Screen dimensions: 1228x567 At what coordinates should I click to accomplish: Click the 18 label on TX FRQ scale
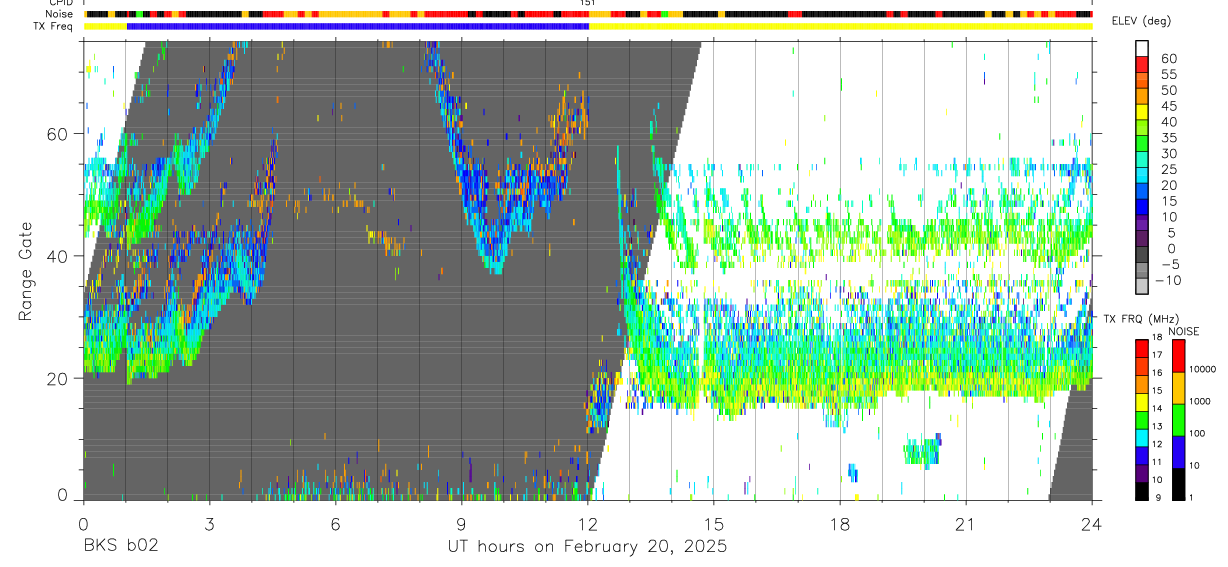point(1156,337)
